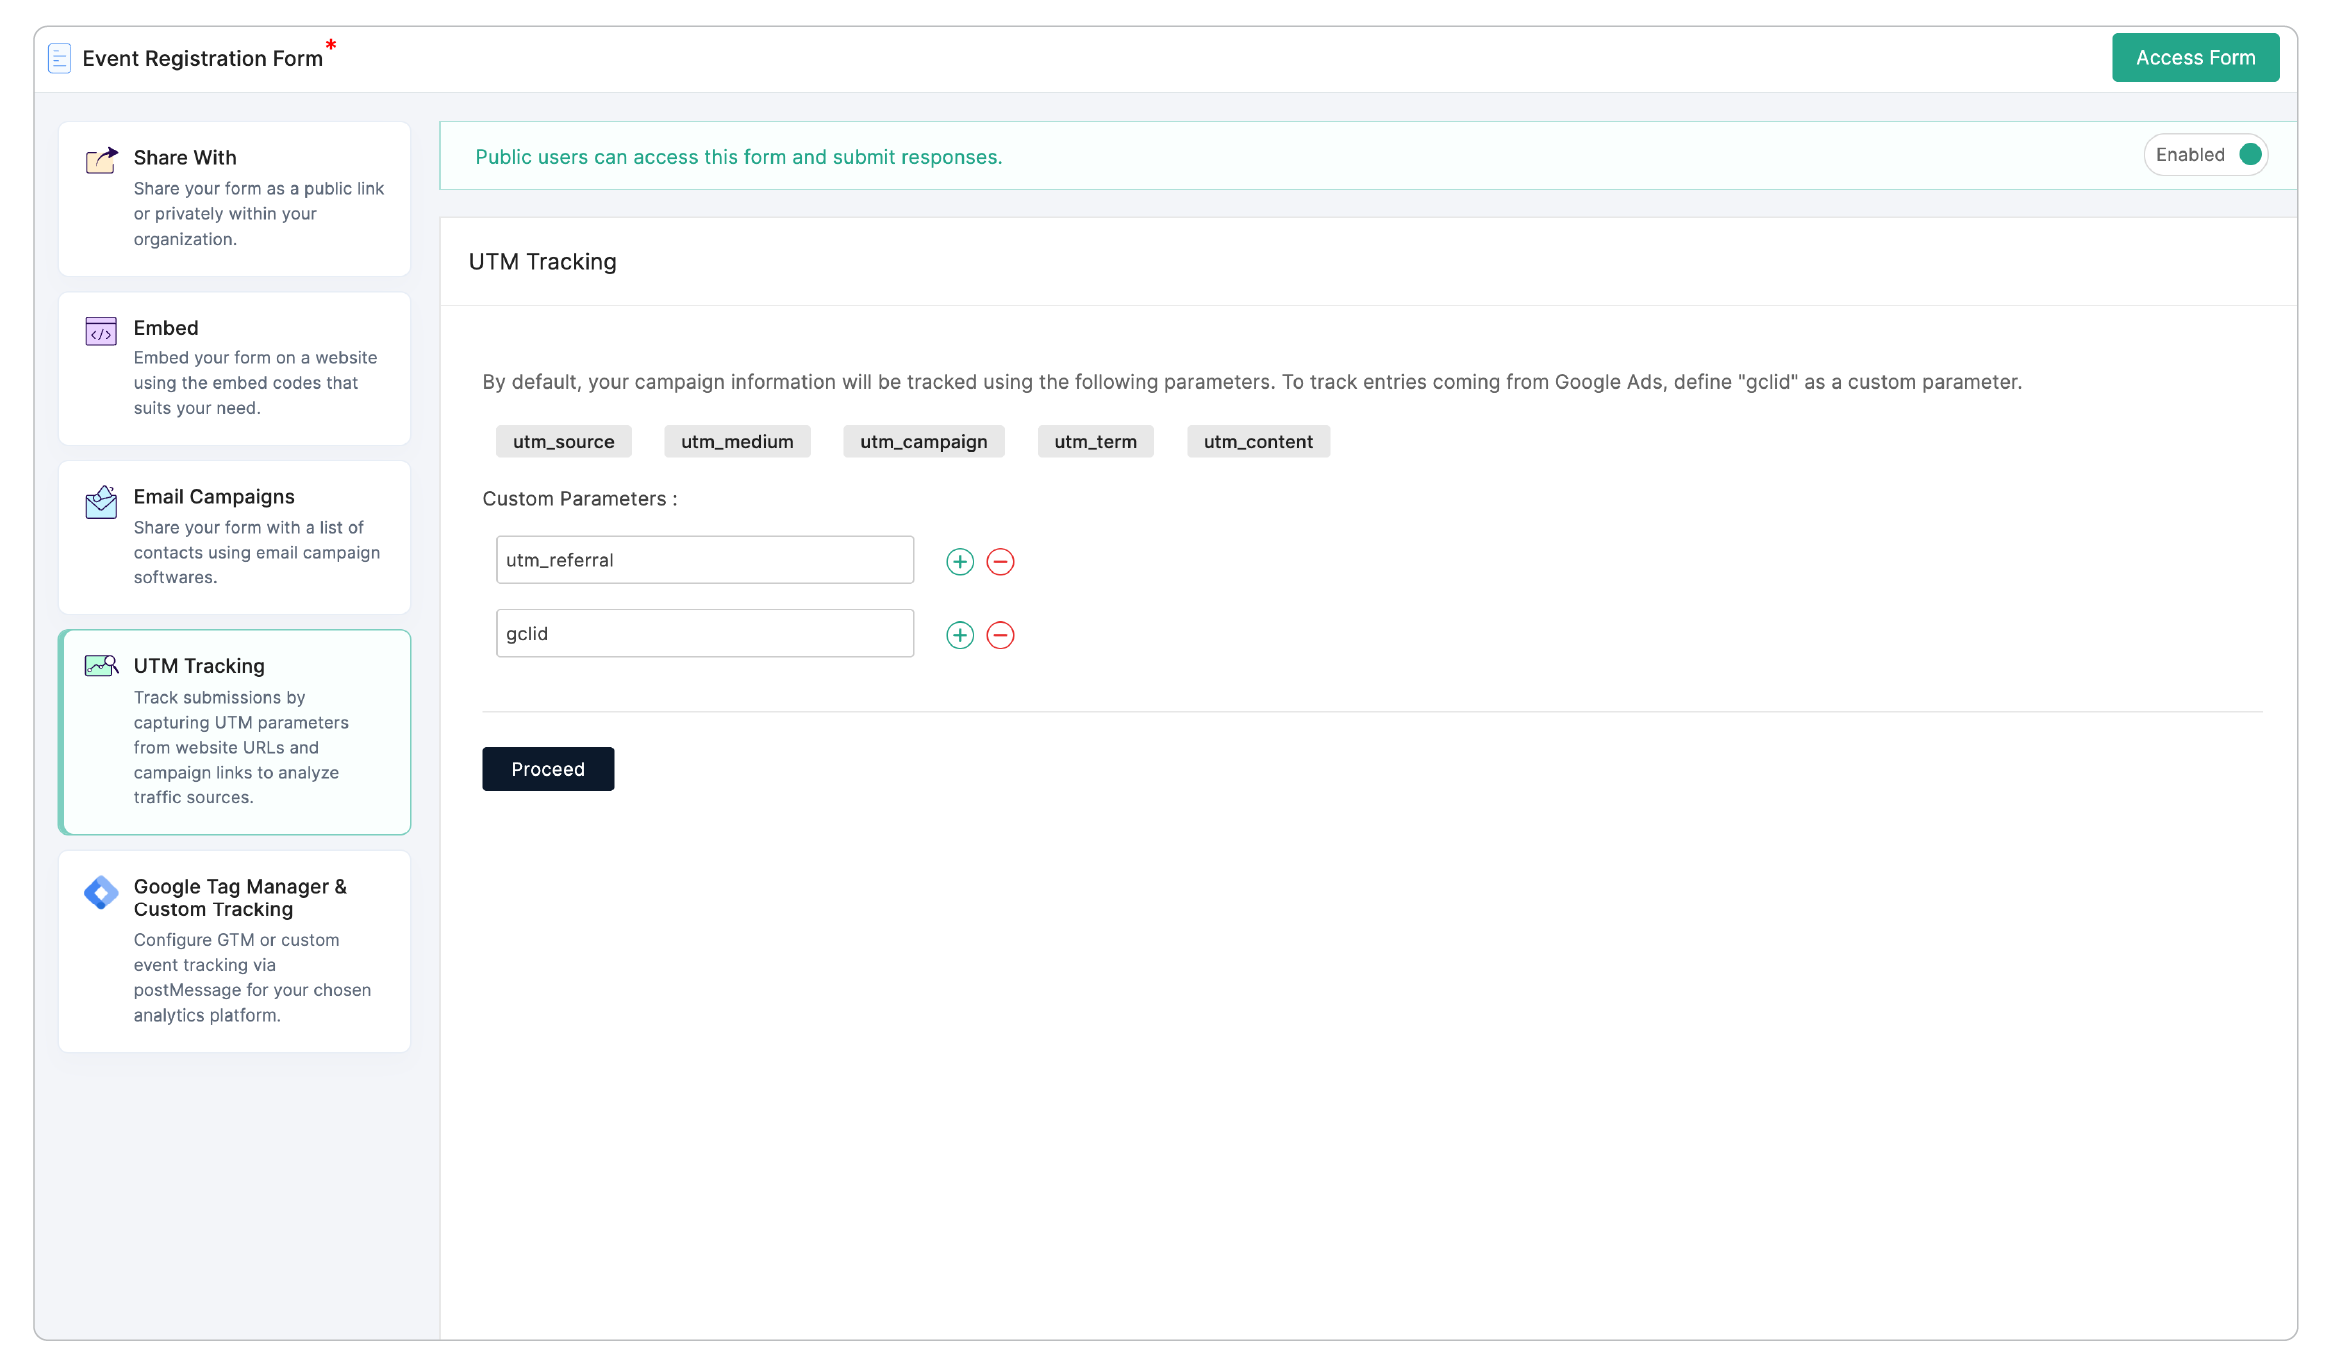Add a parameter using plus icon beside utm_referral
2332x1367 pixels.
click(959, 561)
